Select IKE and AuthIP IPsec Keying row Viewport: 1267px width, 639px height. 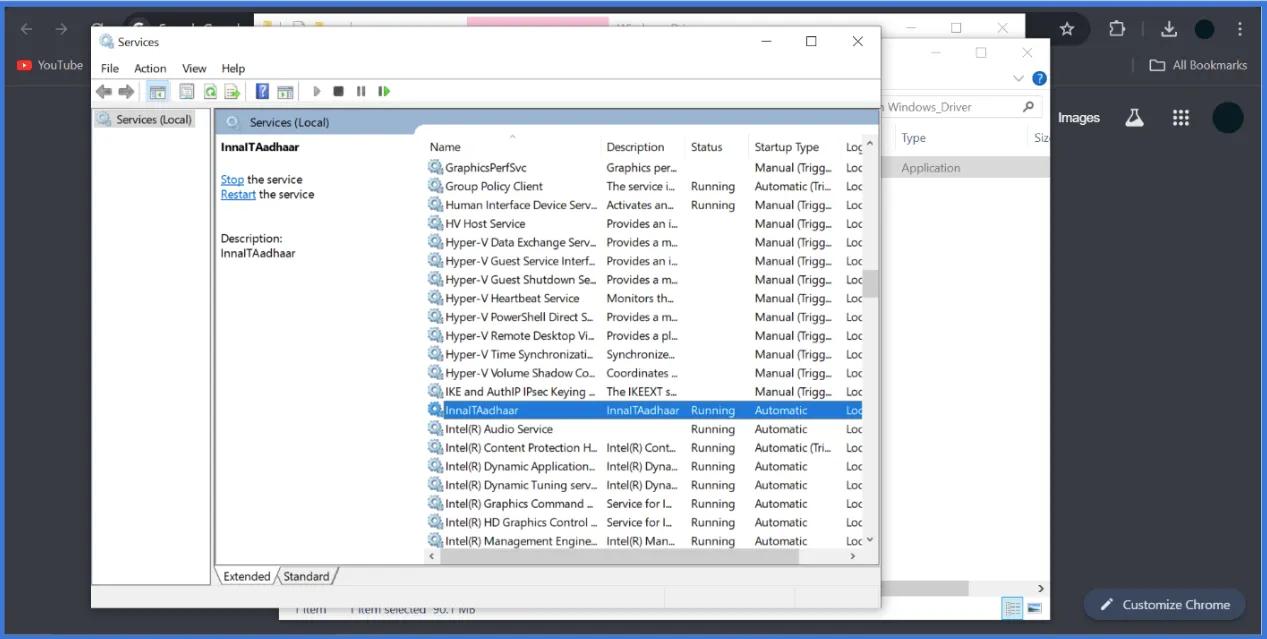[644, 392]
